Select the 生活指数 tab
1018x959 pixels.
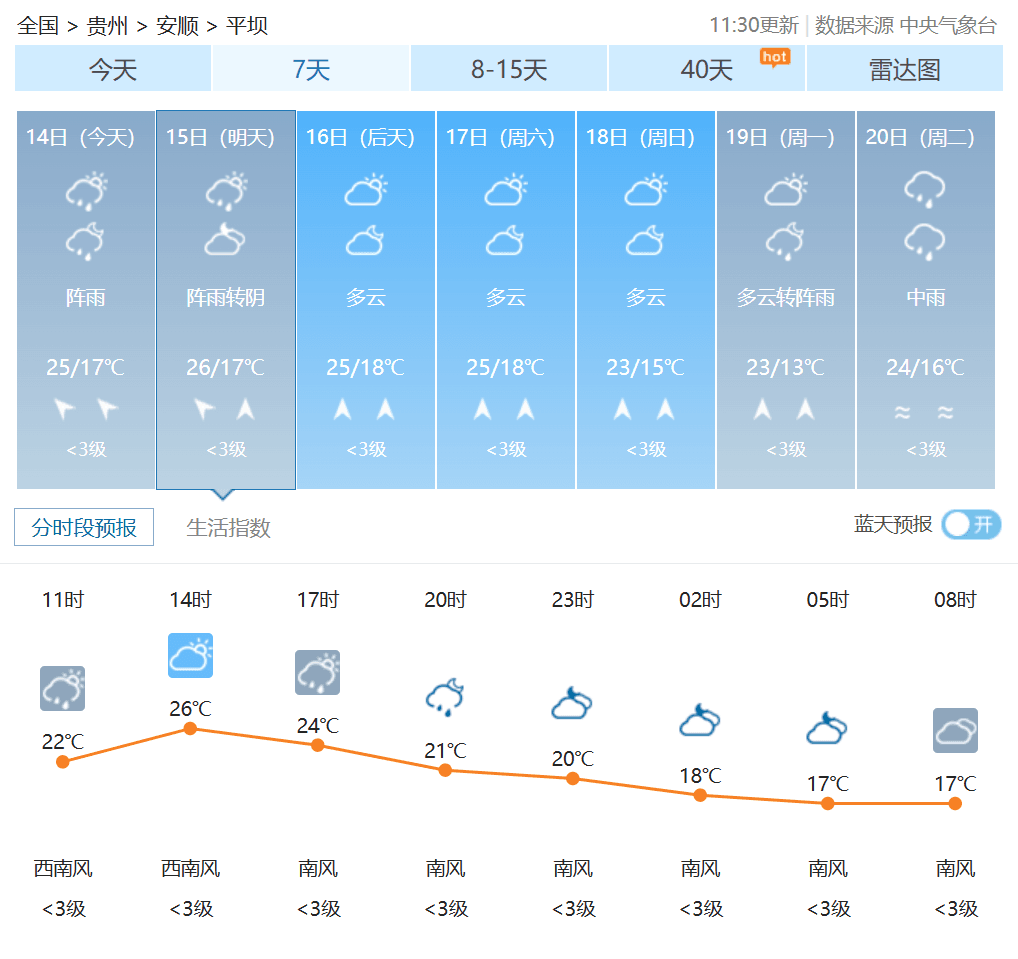click(x=228, y=527)
